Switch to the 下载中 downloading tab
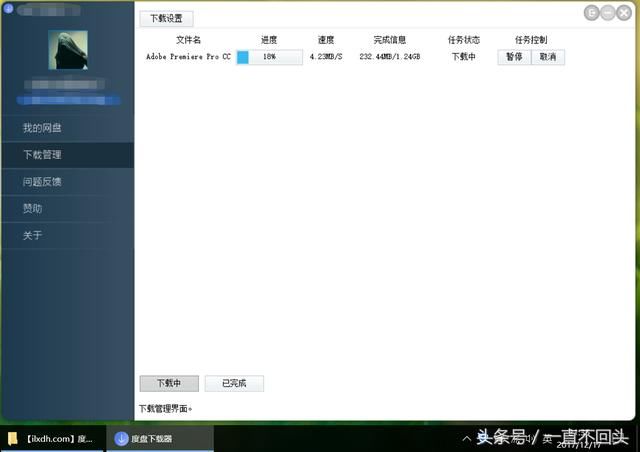The width and height of the screenshot is (640, 452). click(169, 383)
